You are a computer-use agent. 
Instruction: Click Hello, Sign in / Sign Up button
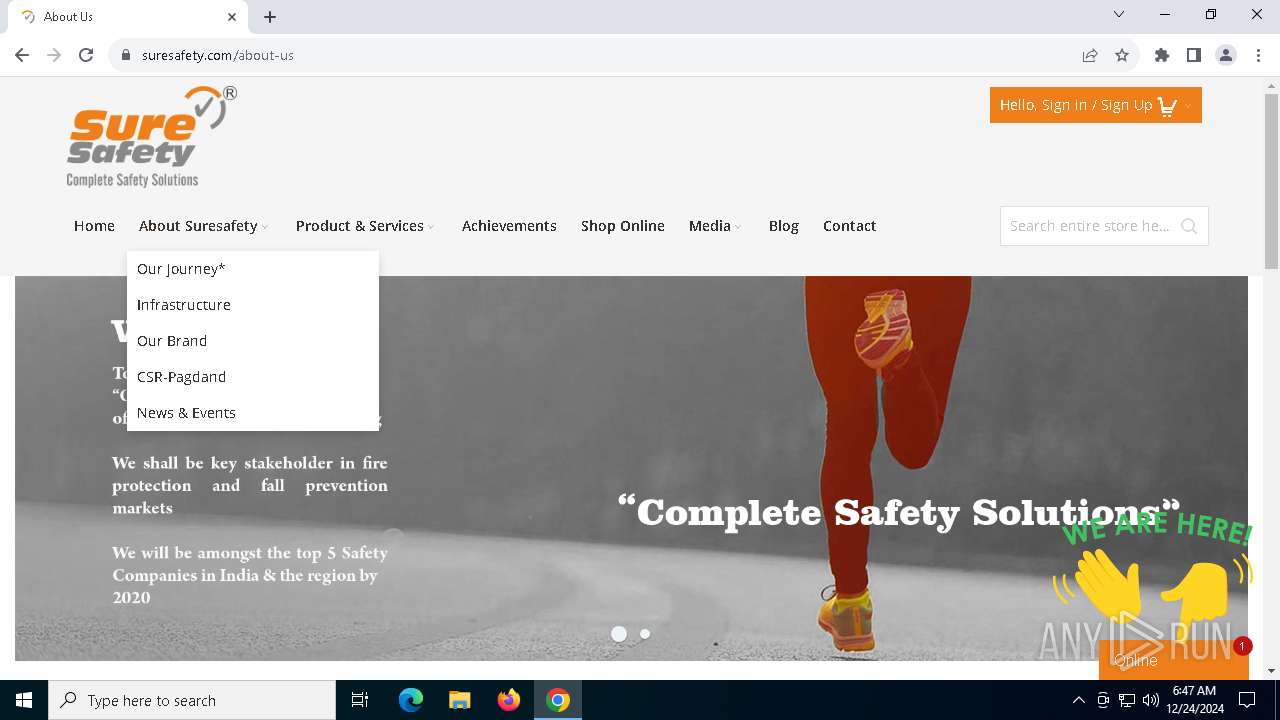tap(1096, 105)
